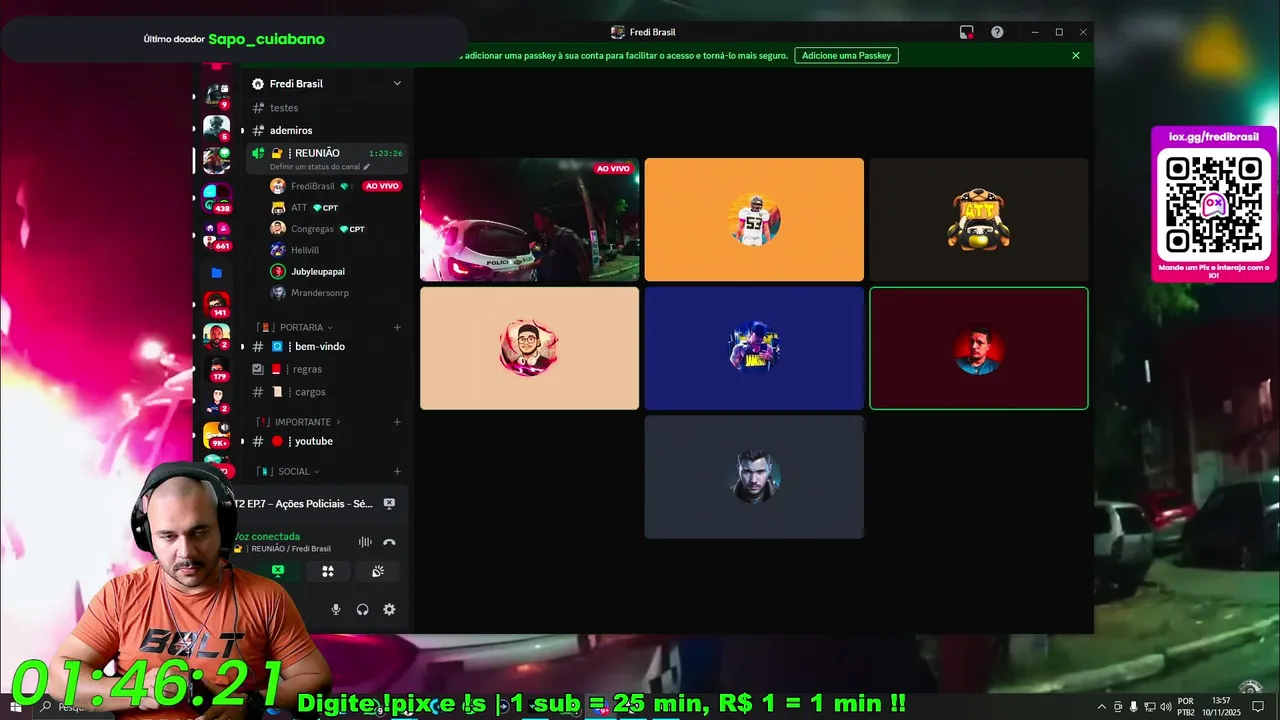Open the Windows Start button

pos(15,707)
